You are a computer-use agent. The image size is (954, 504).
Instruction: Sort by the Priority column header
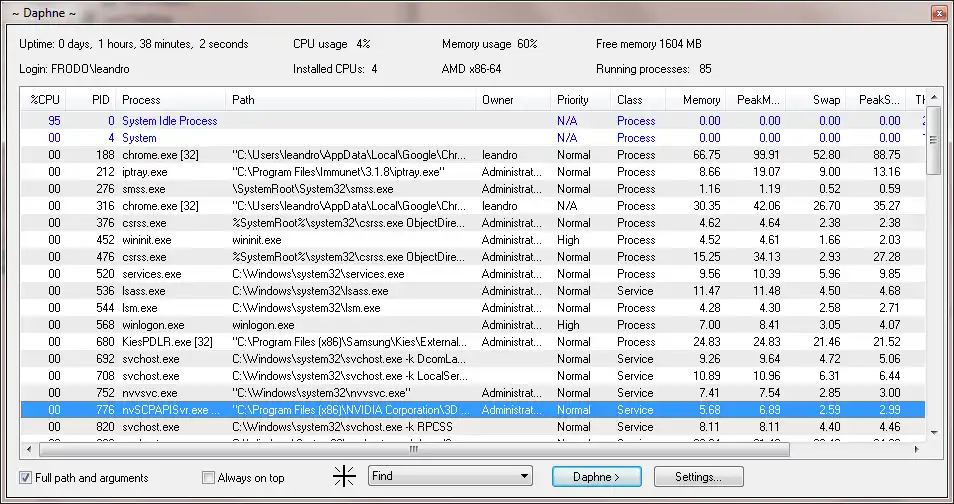click(x=580, y=100)
